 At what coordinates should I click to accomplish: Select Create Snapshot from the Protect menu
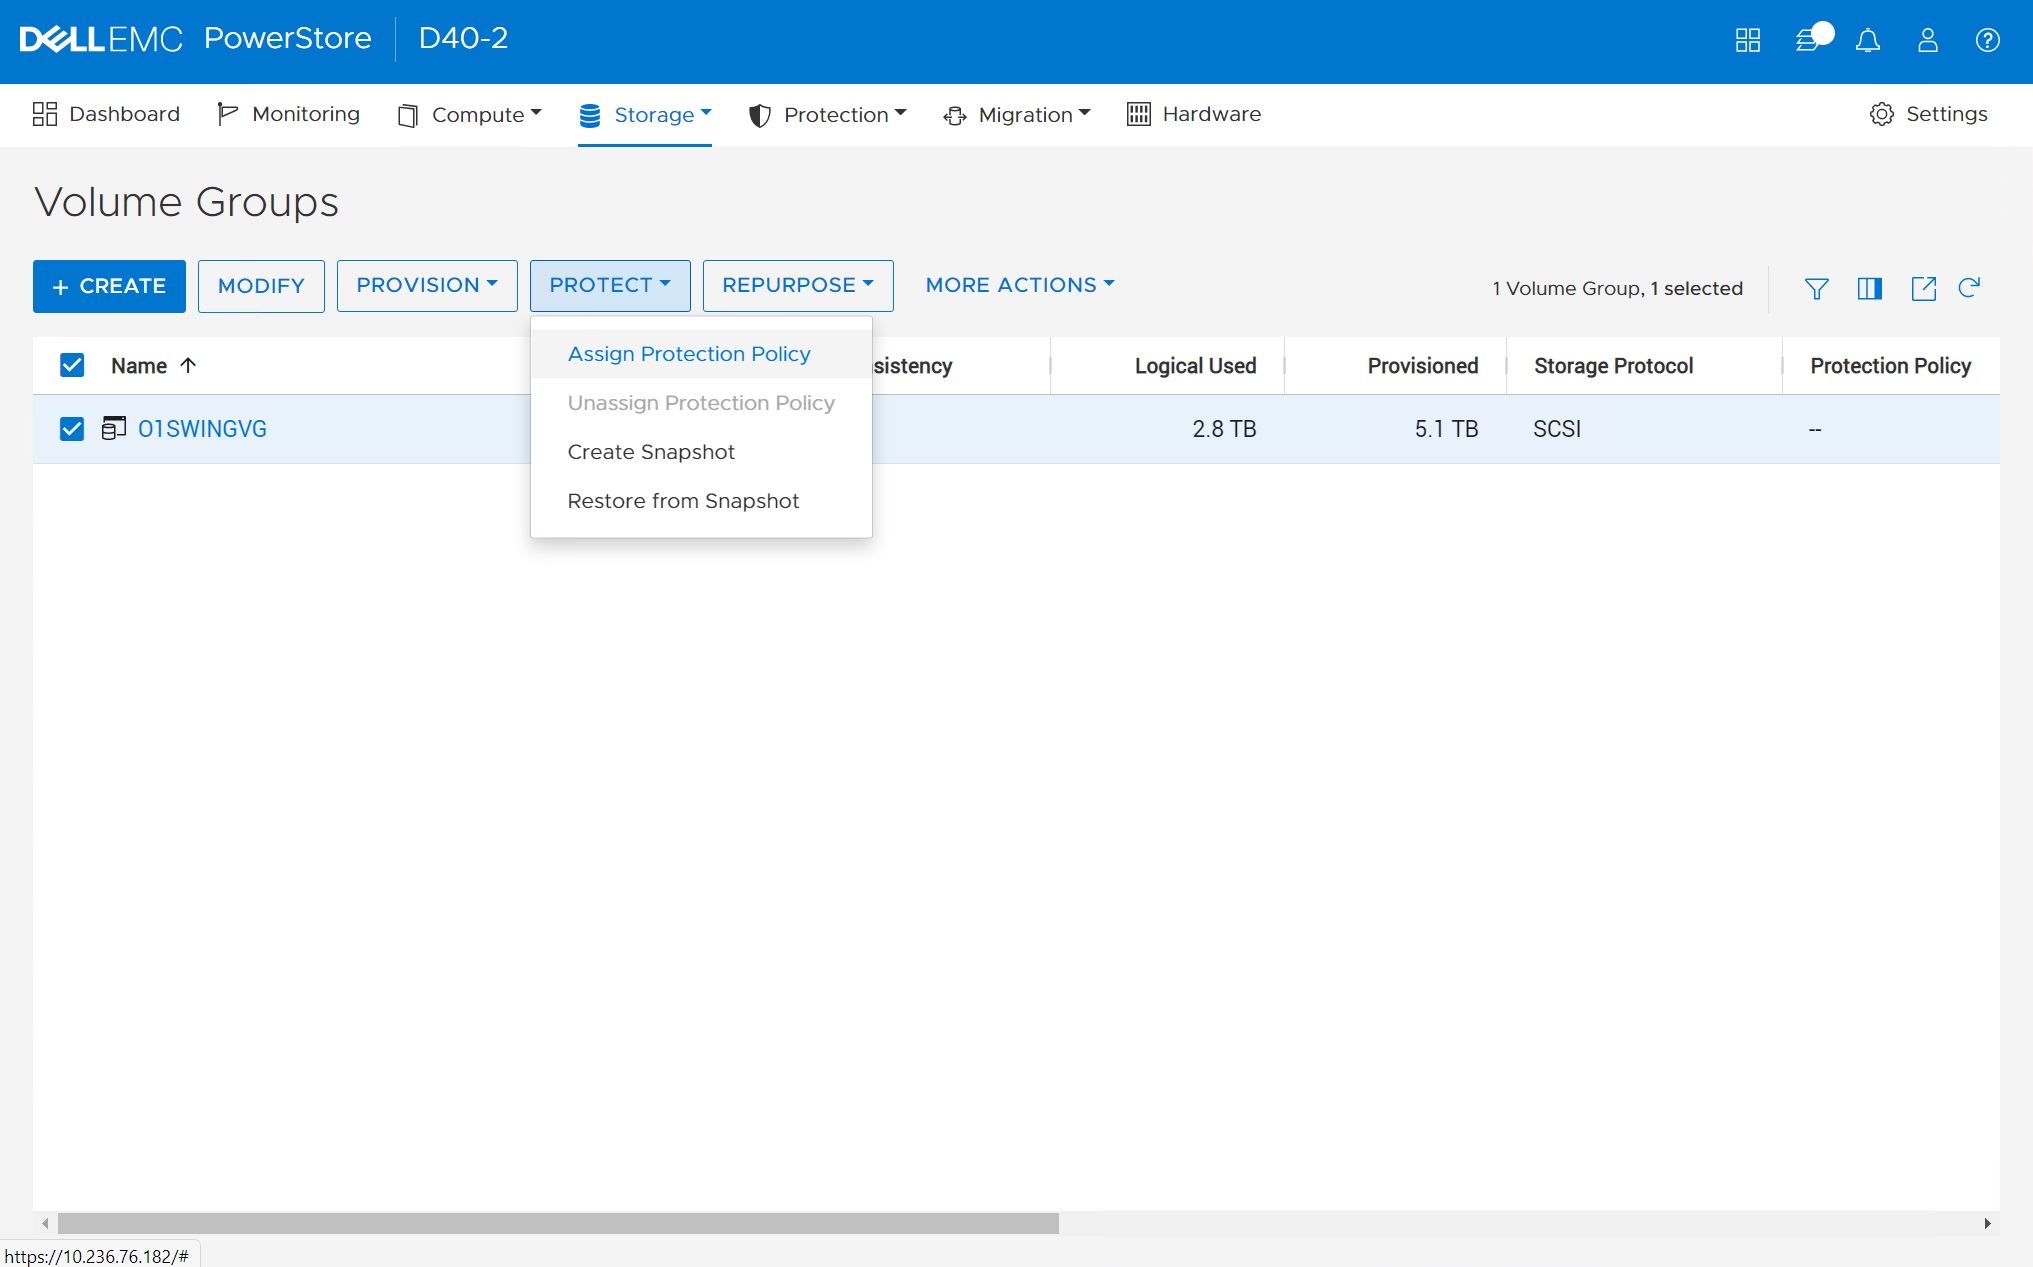click(651, 452)
